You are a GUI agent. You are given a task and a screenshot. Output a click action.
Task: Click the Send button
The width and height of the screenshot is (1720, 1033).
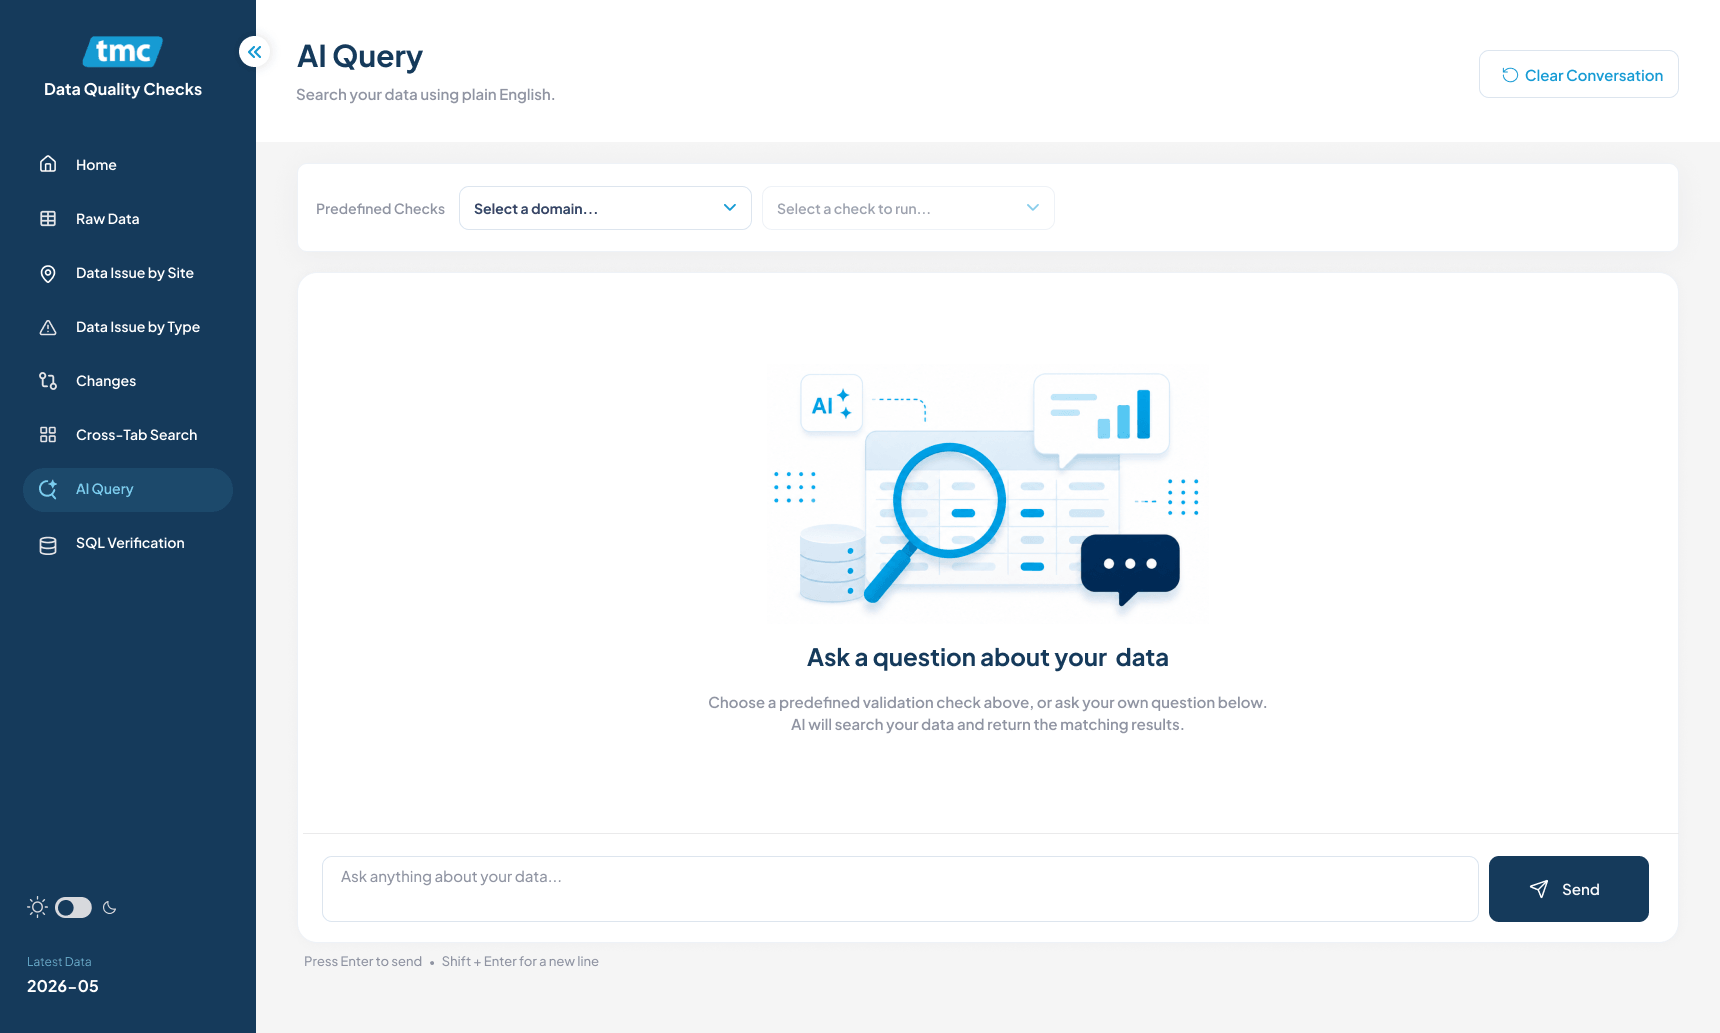[1569, 889]
